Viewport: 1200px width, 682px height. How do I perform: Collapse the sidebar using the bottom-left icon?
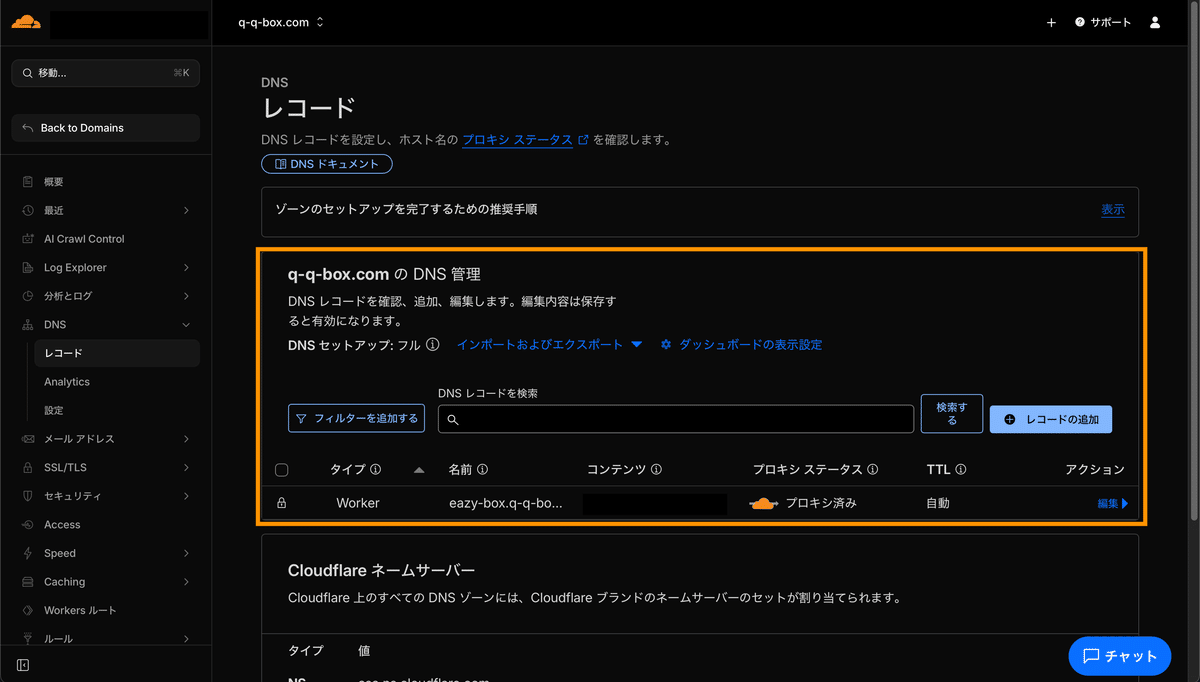(22, 664)
